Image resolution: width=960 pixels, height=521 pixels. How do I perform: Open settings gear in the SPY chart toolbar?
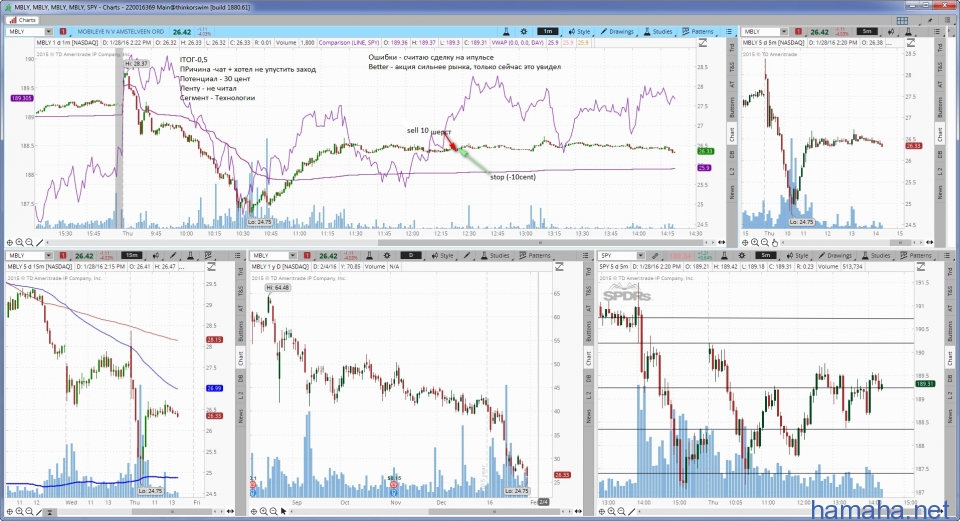click(742, 255)
